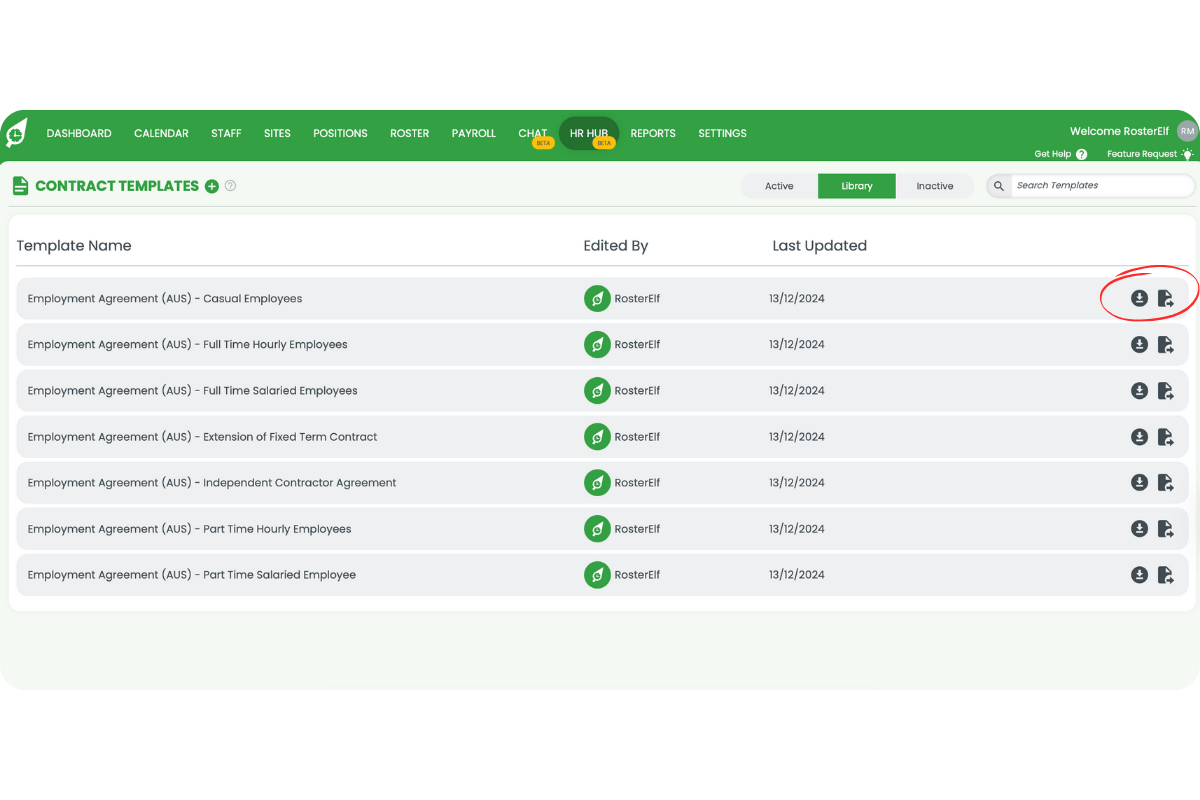Click the search magnifier icon
The width and height of the screenshot is (1200, 800).
point(997,186)
